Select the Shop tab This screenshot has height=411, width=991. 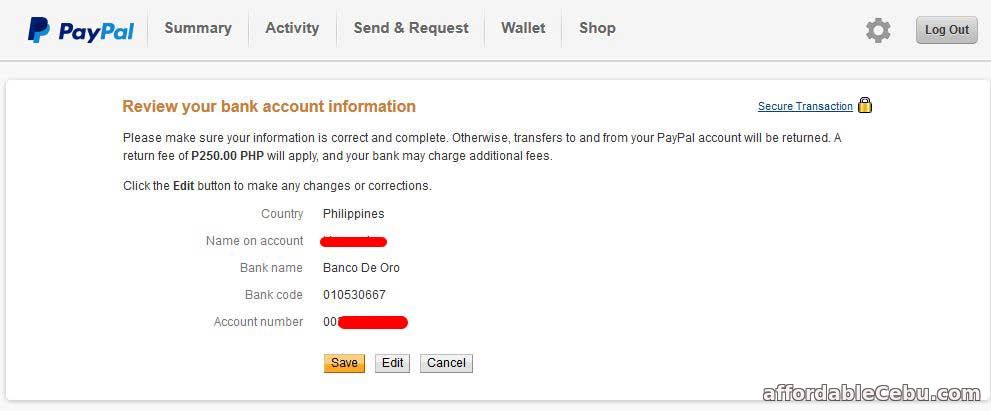(x=597, y=28)
